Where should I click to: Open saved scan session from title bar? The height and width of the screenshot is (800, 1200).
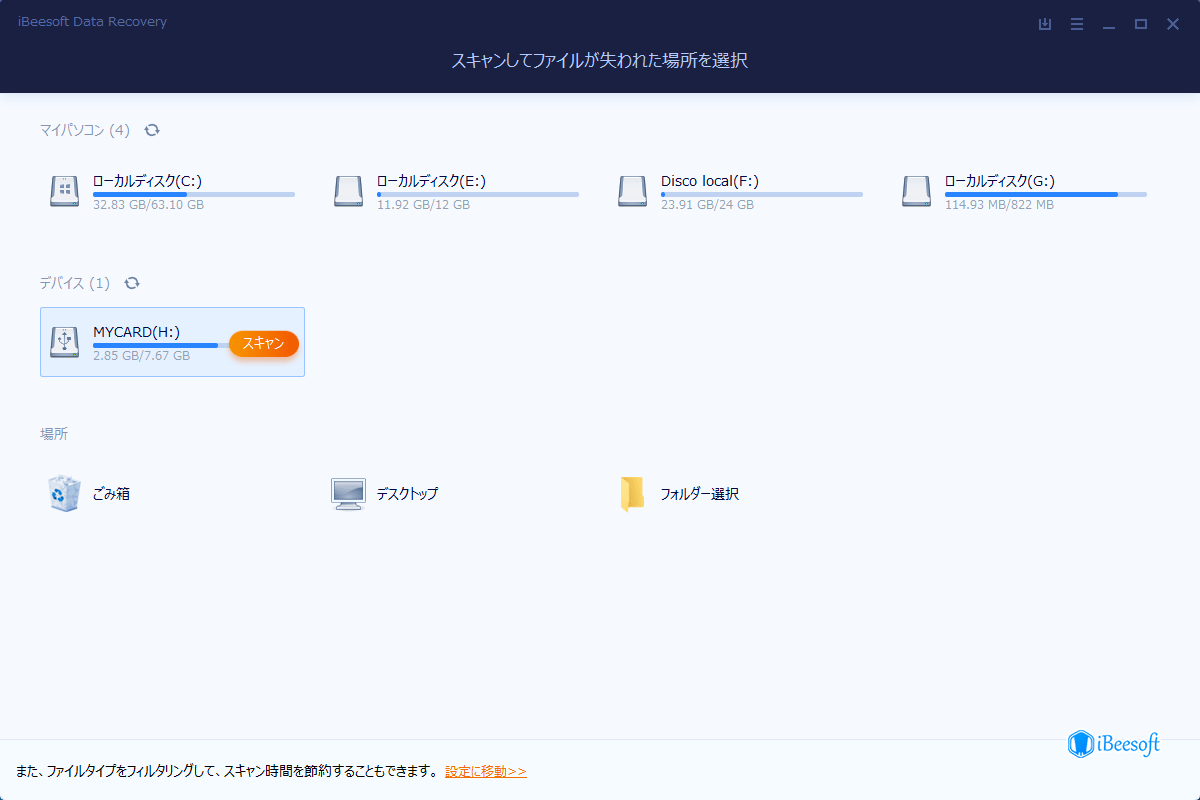coord(1044,23)
